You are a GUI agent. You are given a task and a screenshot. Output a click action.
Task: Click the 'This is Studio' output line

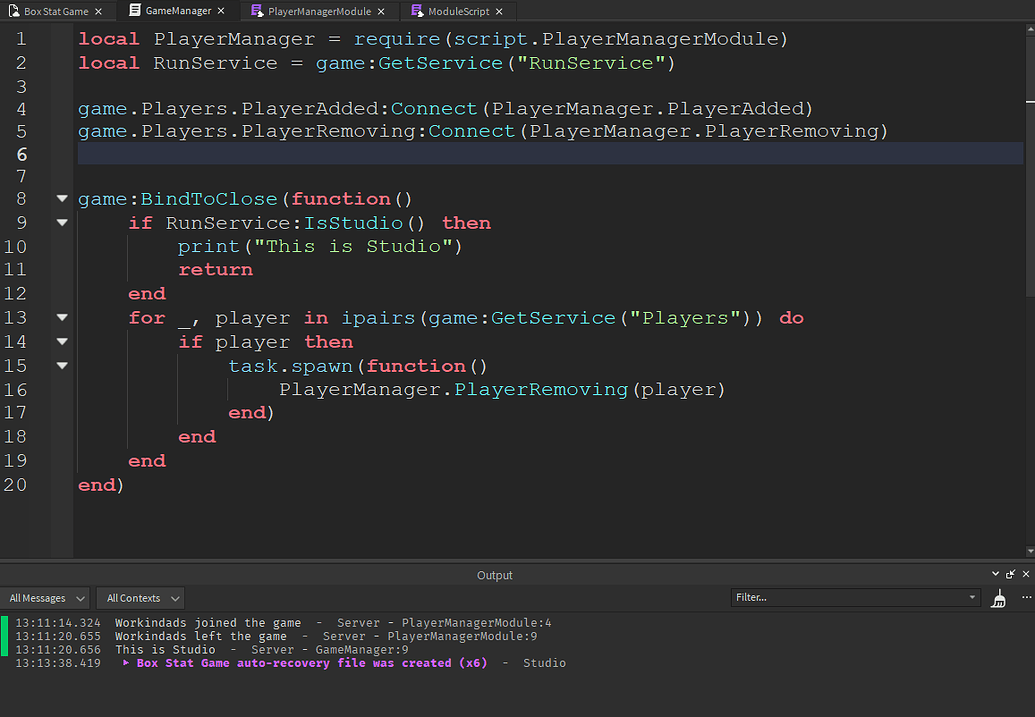click(x=165, y=650)
